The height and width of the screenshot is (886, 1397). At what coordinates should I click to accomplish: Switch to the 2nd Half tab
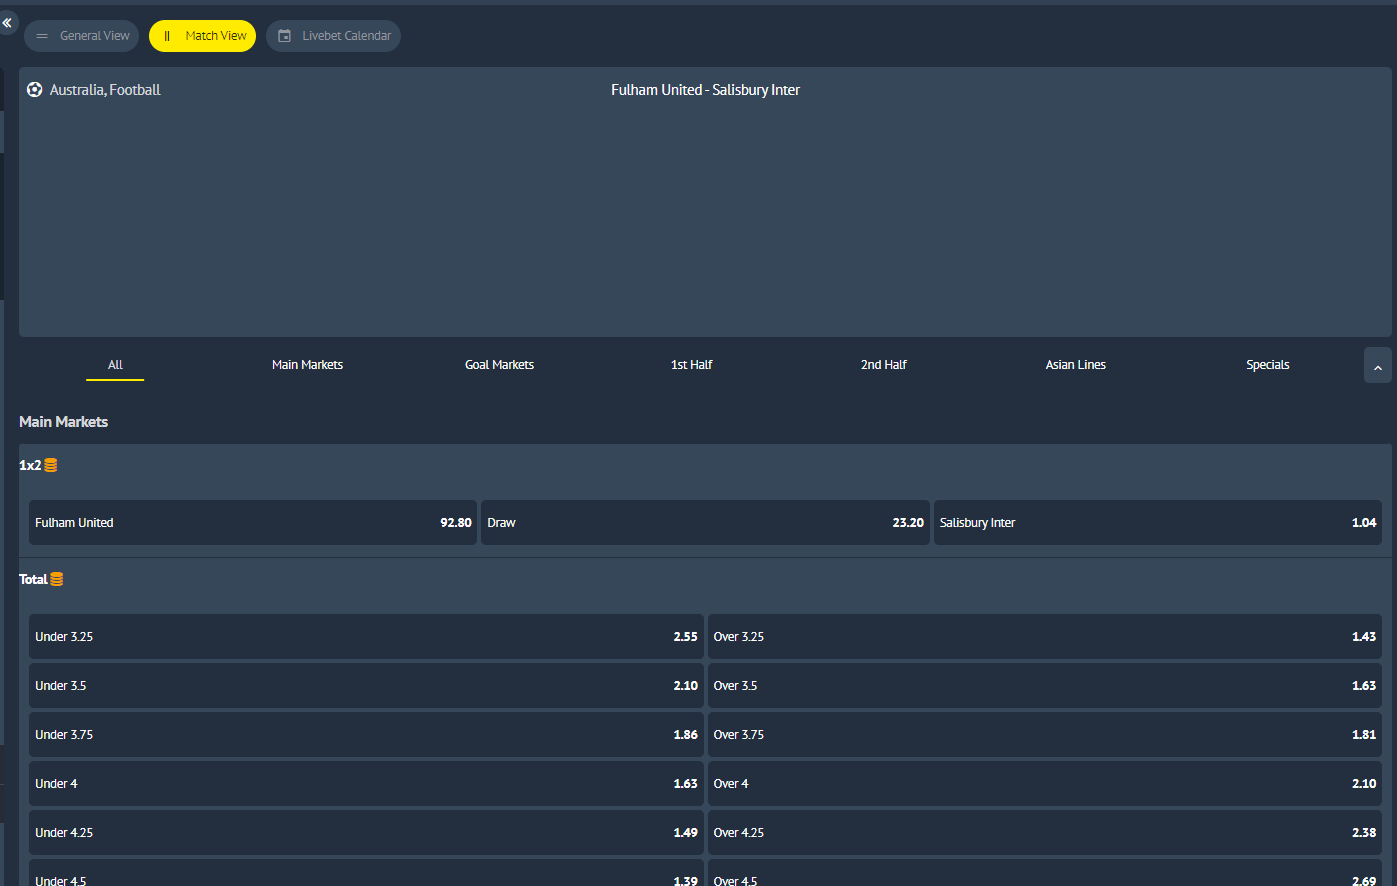(883, 365)
